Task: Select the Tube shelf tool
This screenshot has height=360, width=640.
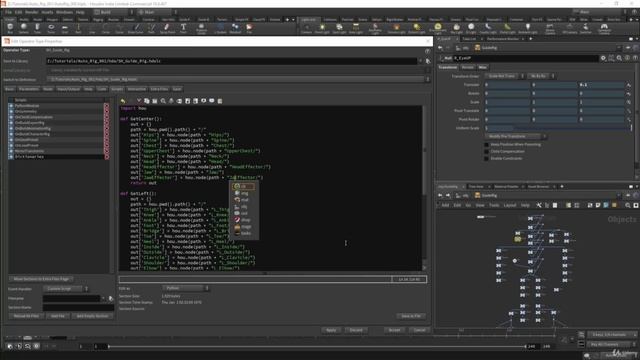Action: [x=37, y=28]
